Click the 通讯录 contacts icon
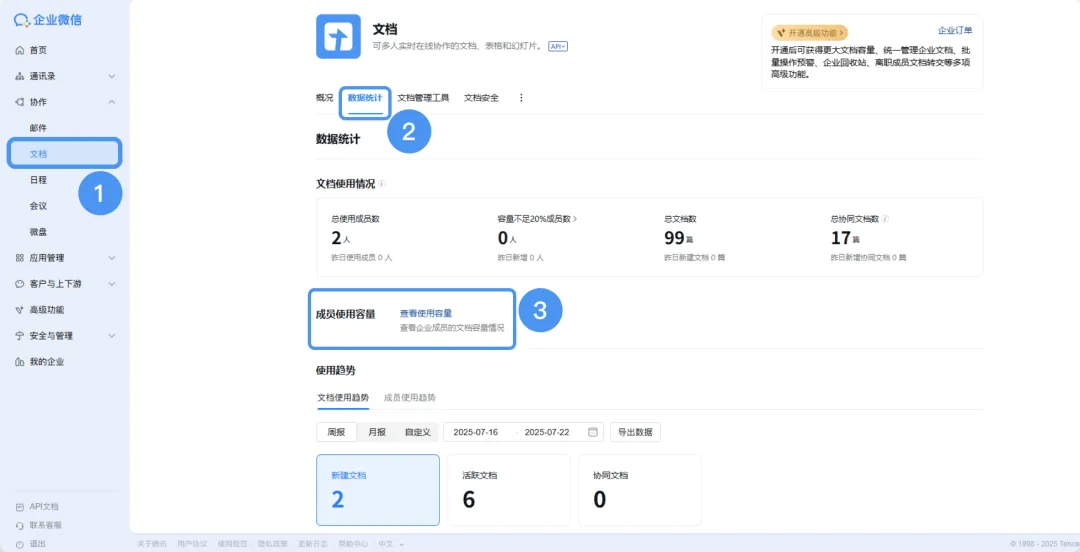This screenshot has height=552, width=1080. tap(19, 76)
